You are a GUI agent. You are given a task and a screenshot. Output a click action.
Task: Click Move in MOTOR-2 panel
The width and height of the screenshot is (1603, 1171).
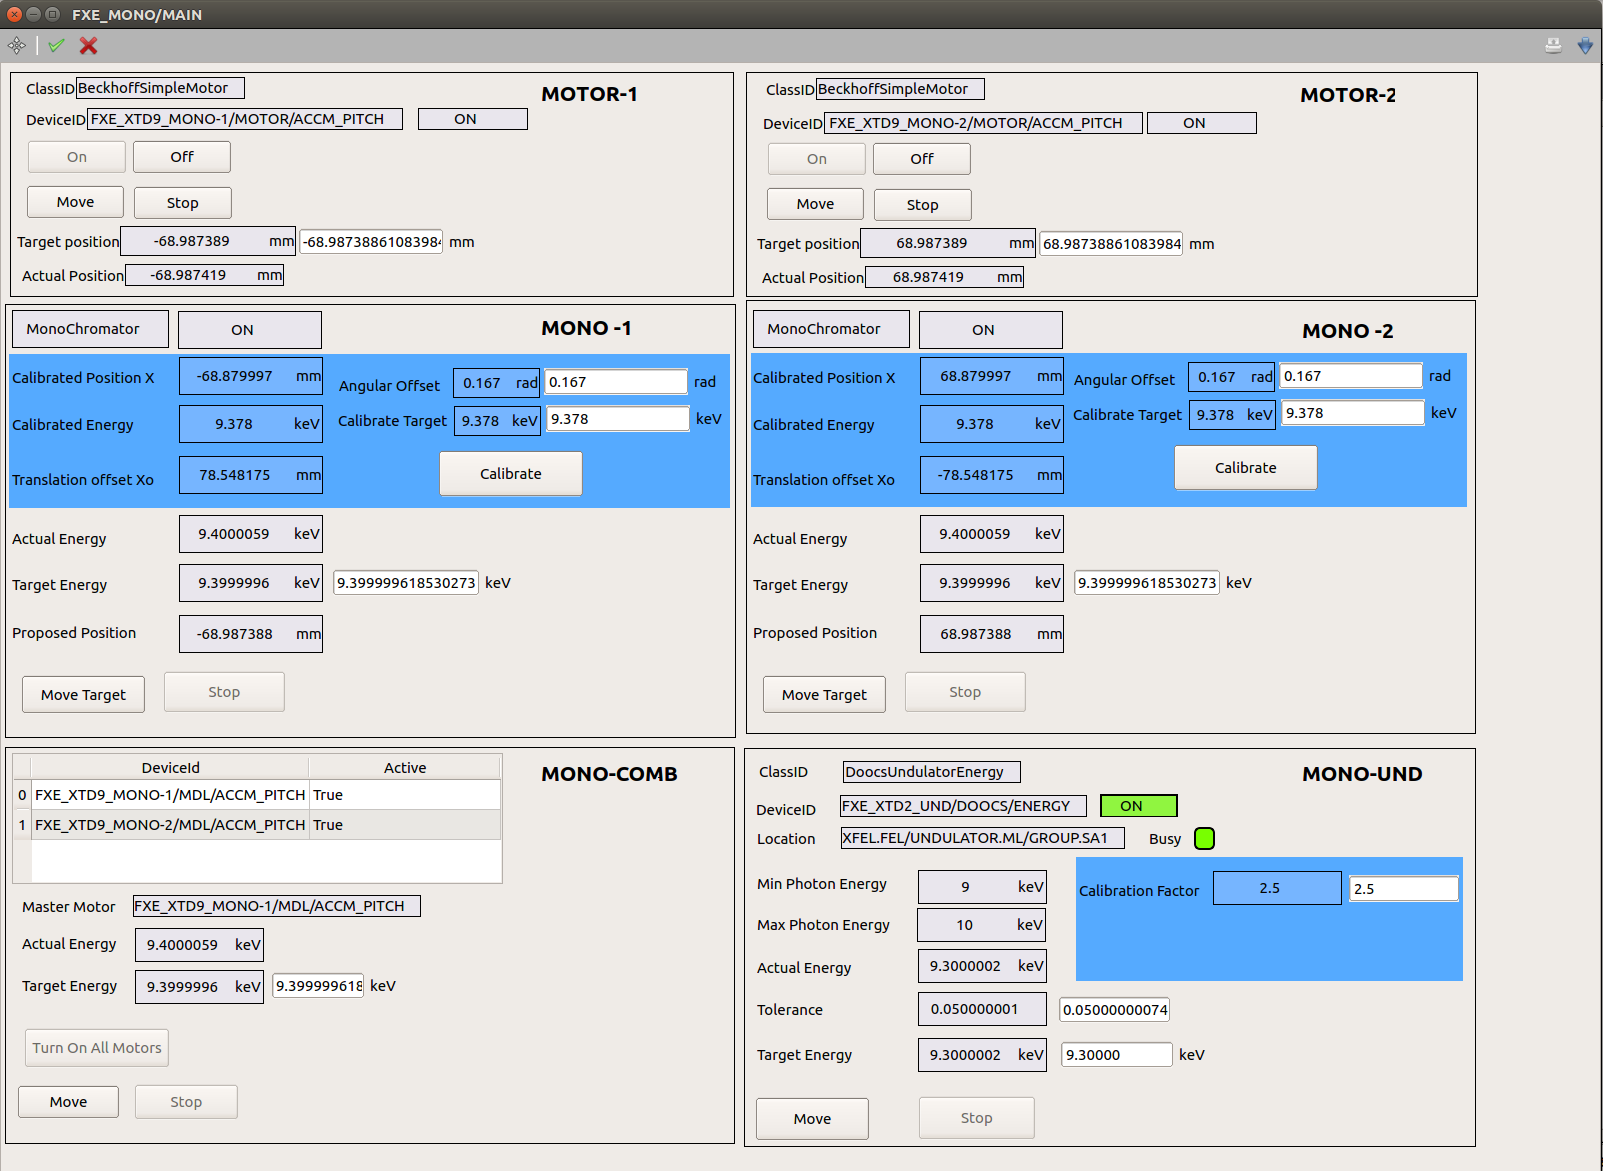click(x=816, y=204)
